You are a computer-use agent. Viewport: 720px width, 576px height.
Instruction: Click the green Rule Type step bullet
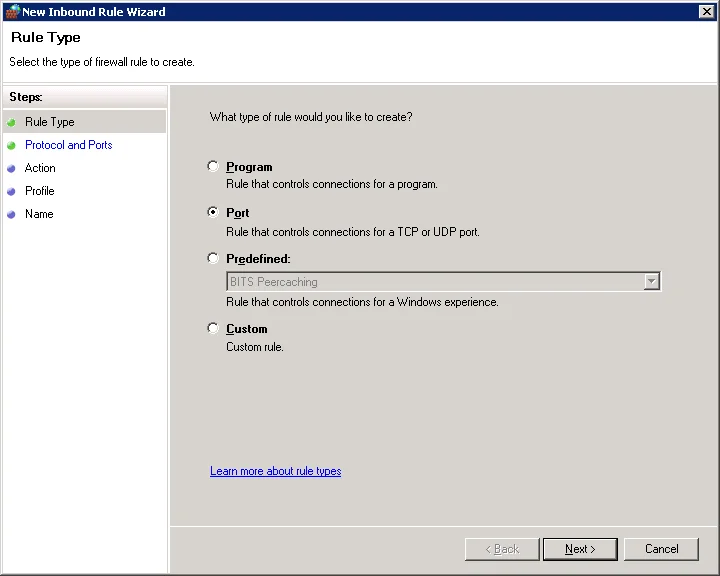pyautogui.click(x=12, y=122)
